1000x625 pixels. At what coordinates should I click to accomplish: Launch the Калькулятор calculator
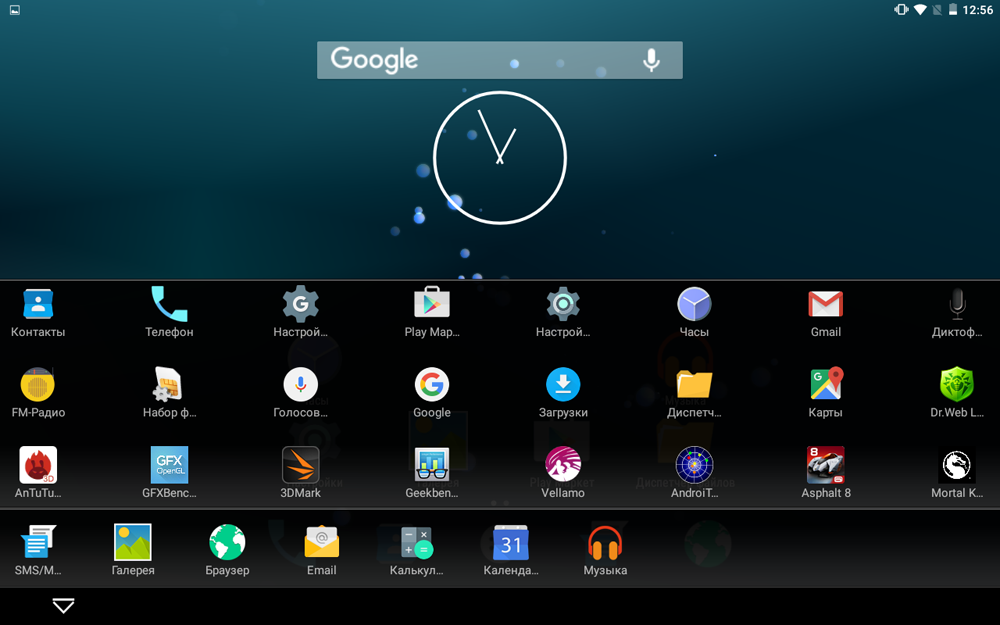(x=416, y=542)
